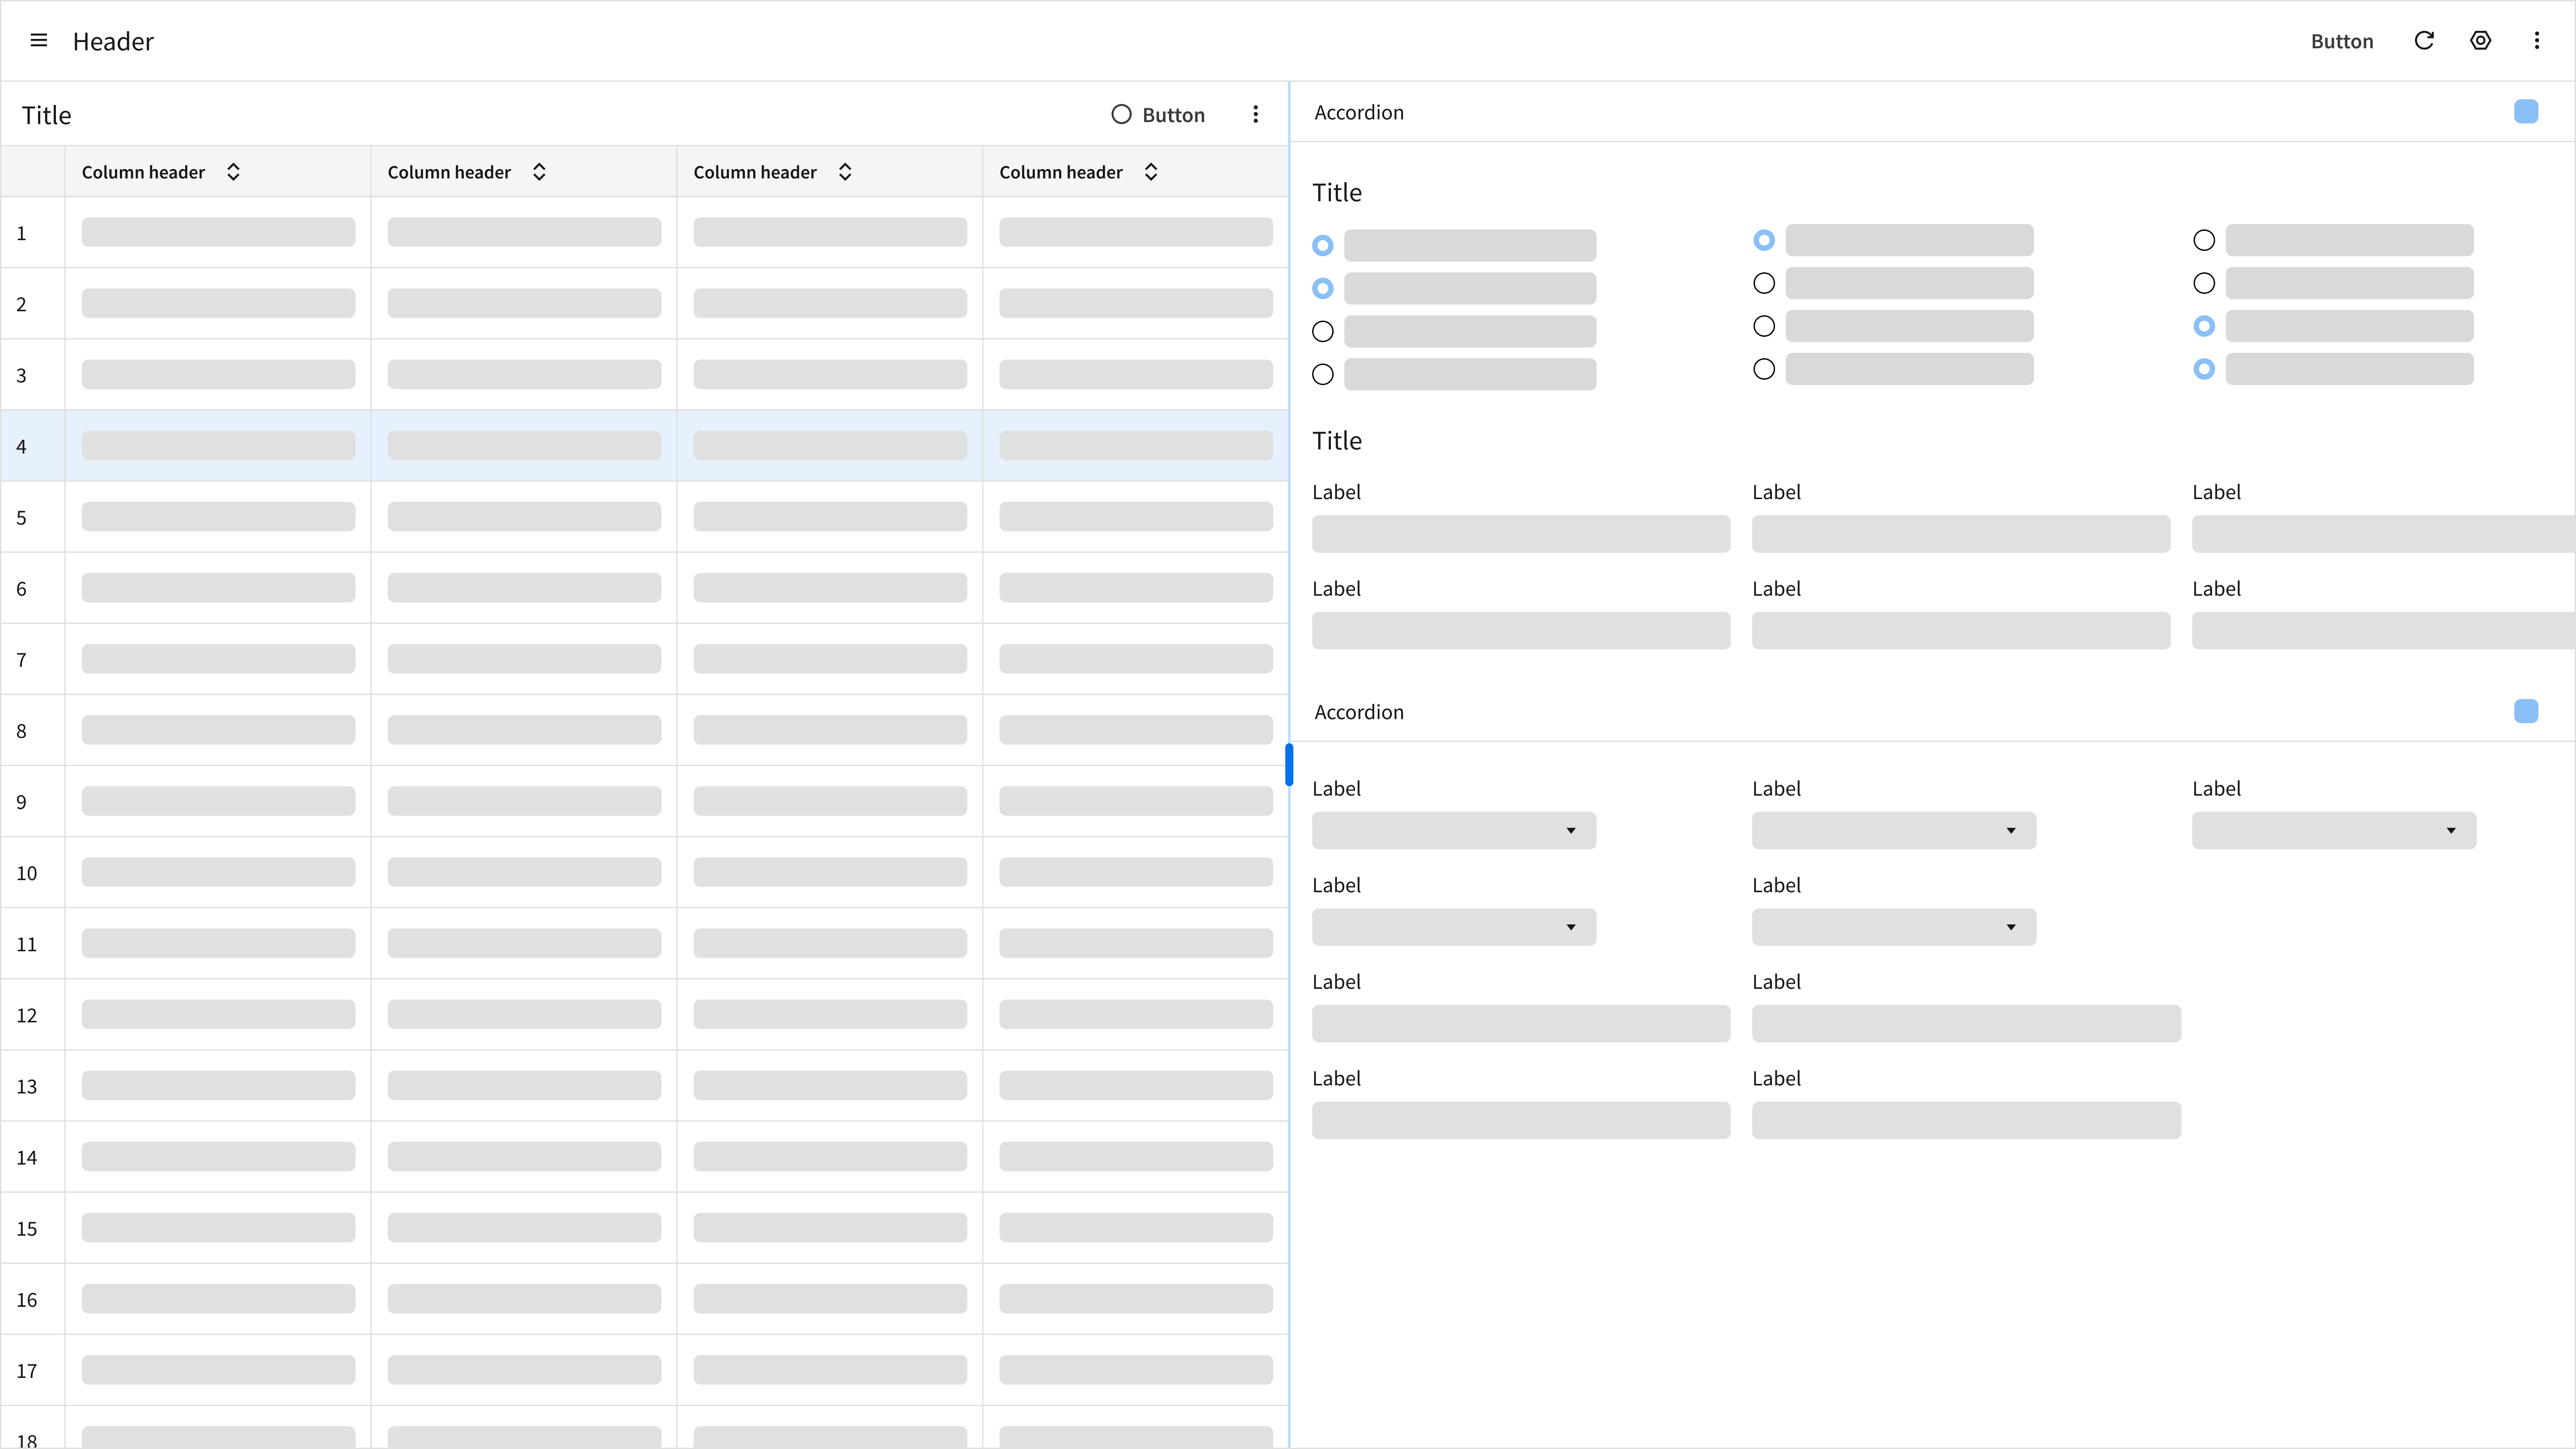2576x1449 pixels.
Task: Click the Button in top header bar
Action: coord(2341,41)
